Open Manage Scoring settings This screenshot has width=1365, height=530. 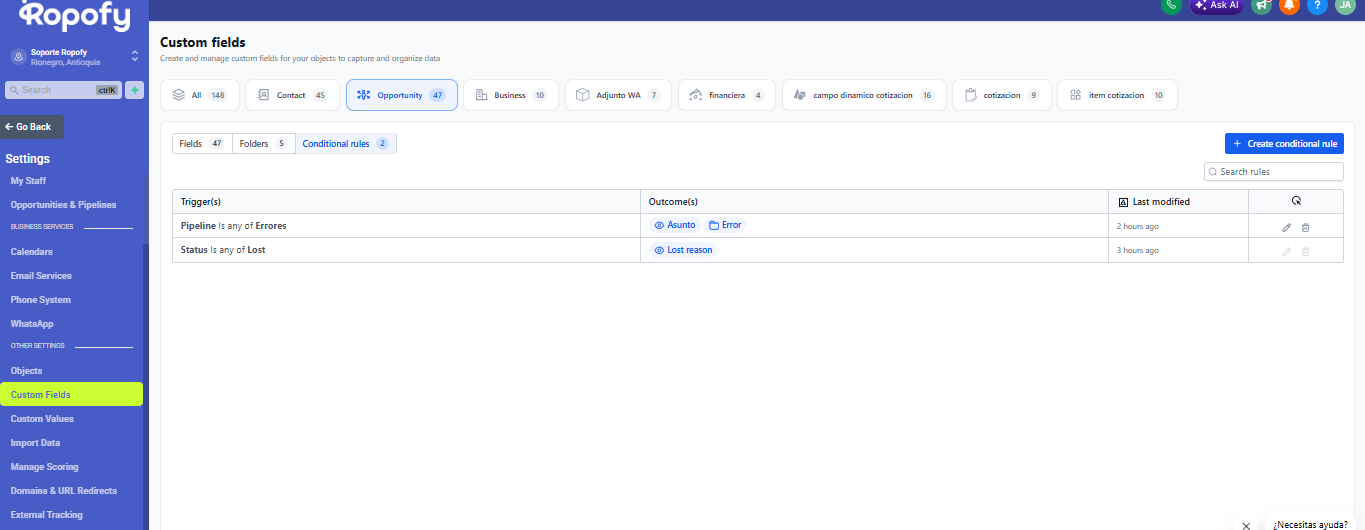(x=45, y=467)
